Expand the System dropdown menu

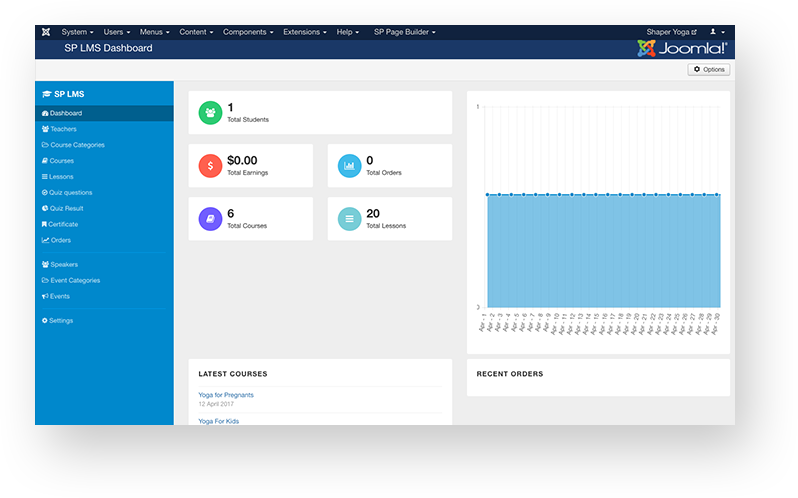[x=77, y=32]
